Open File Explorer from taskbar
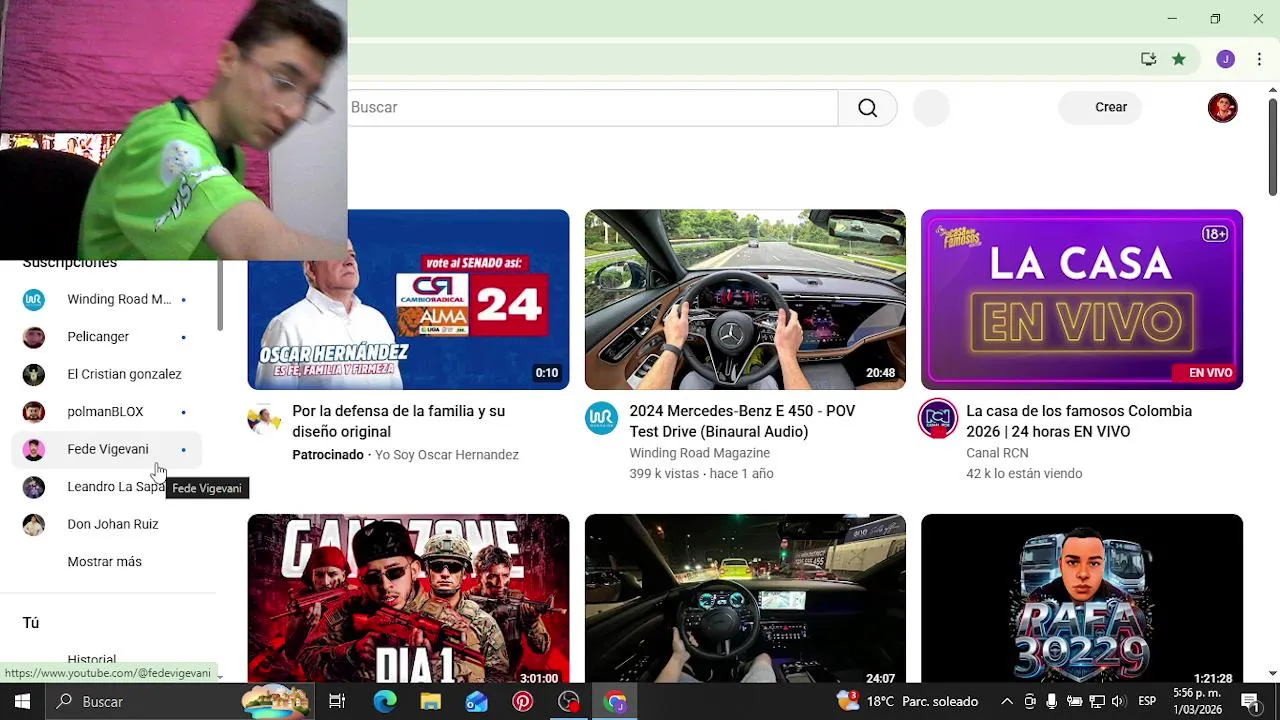The width and height of the screenshot is (1280, 720). click(x=431, y=702)
